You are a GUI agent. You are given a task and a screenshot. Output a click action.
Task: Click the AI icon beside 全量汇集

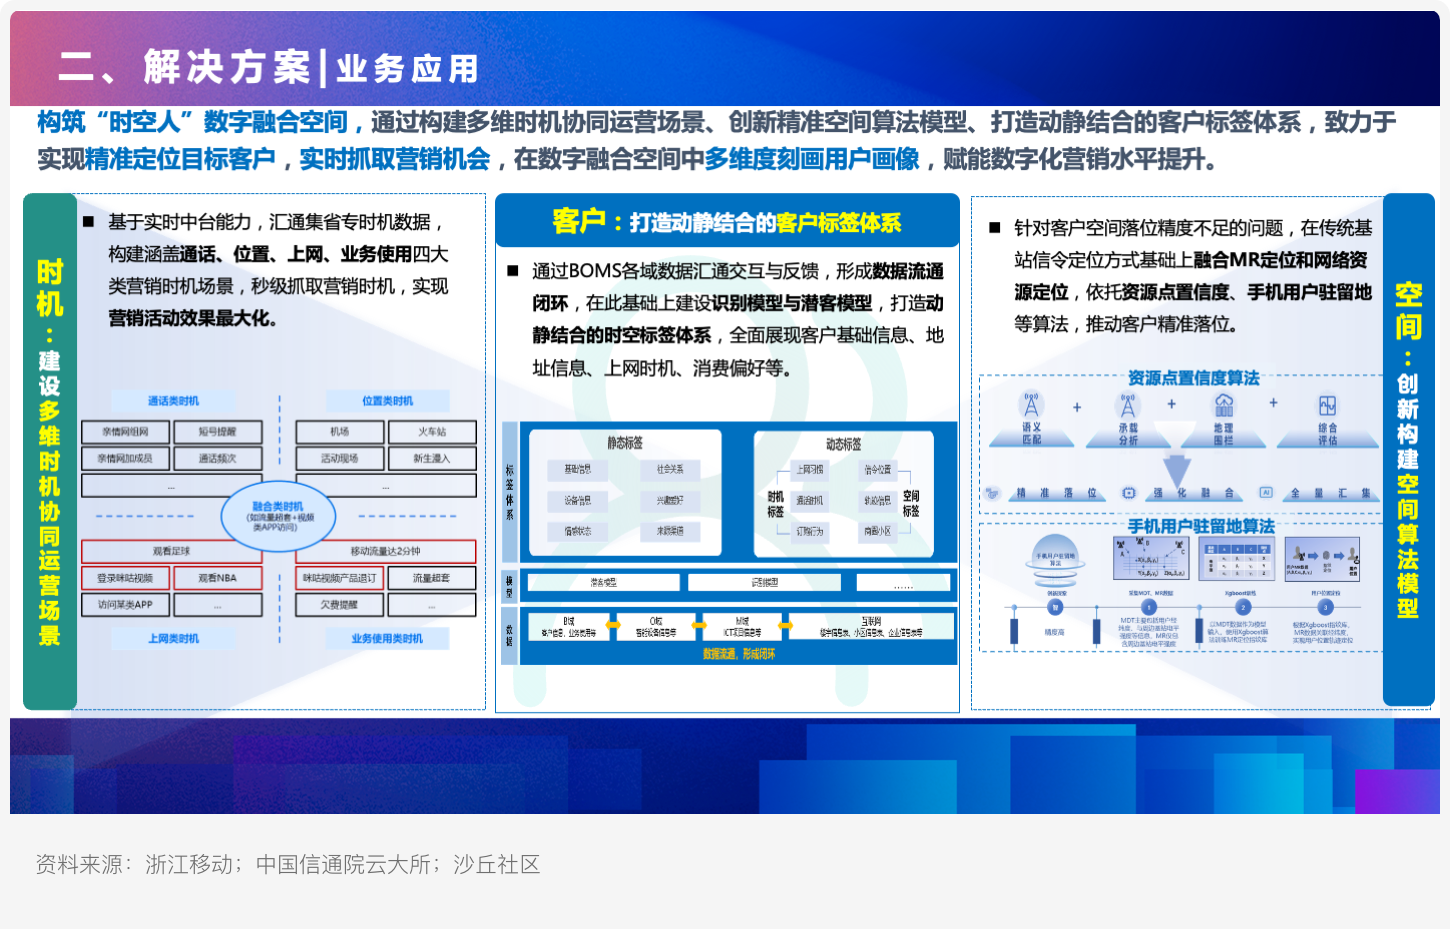(x=1266, y=493)
